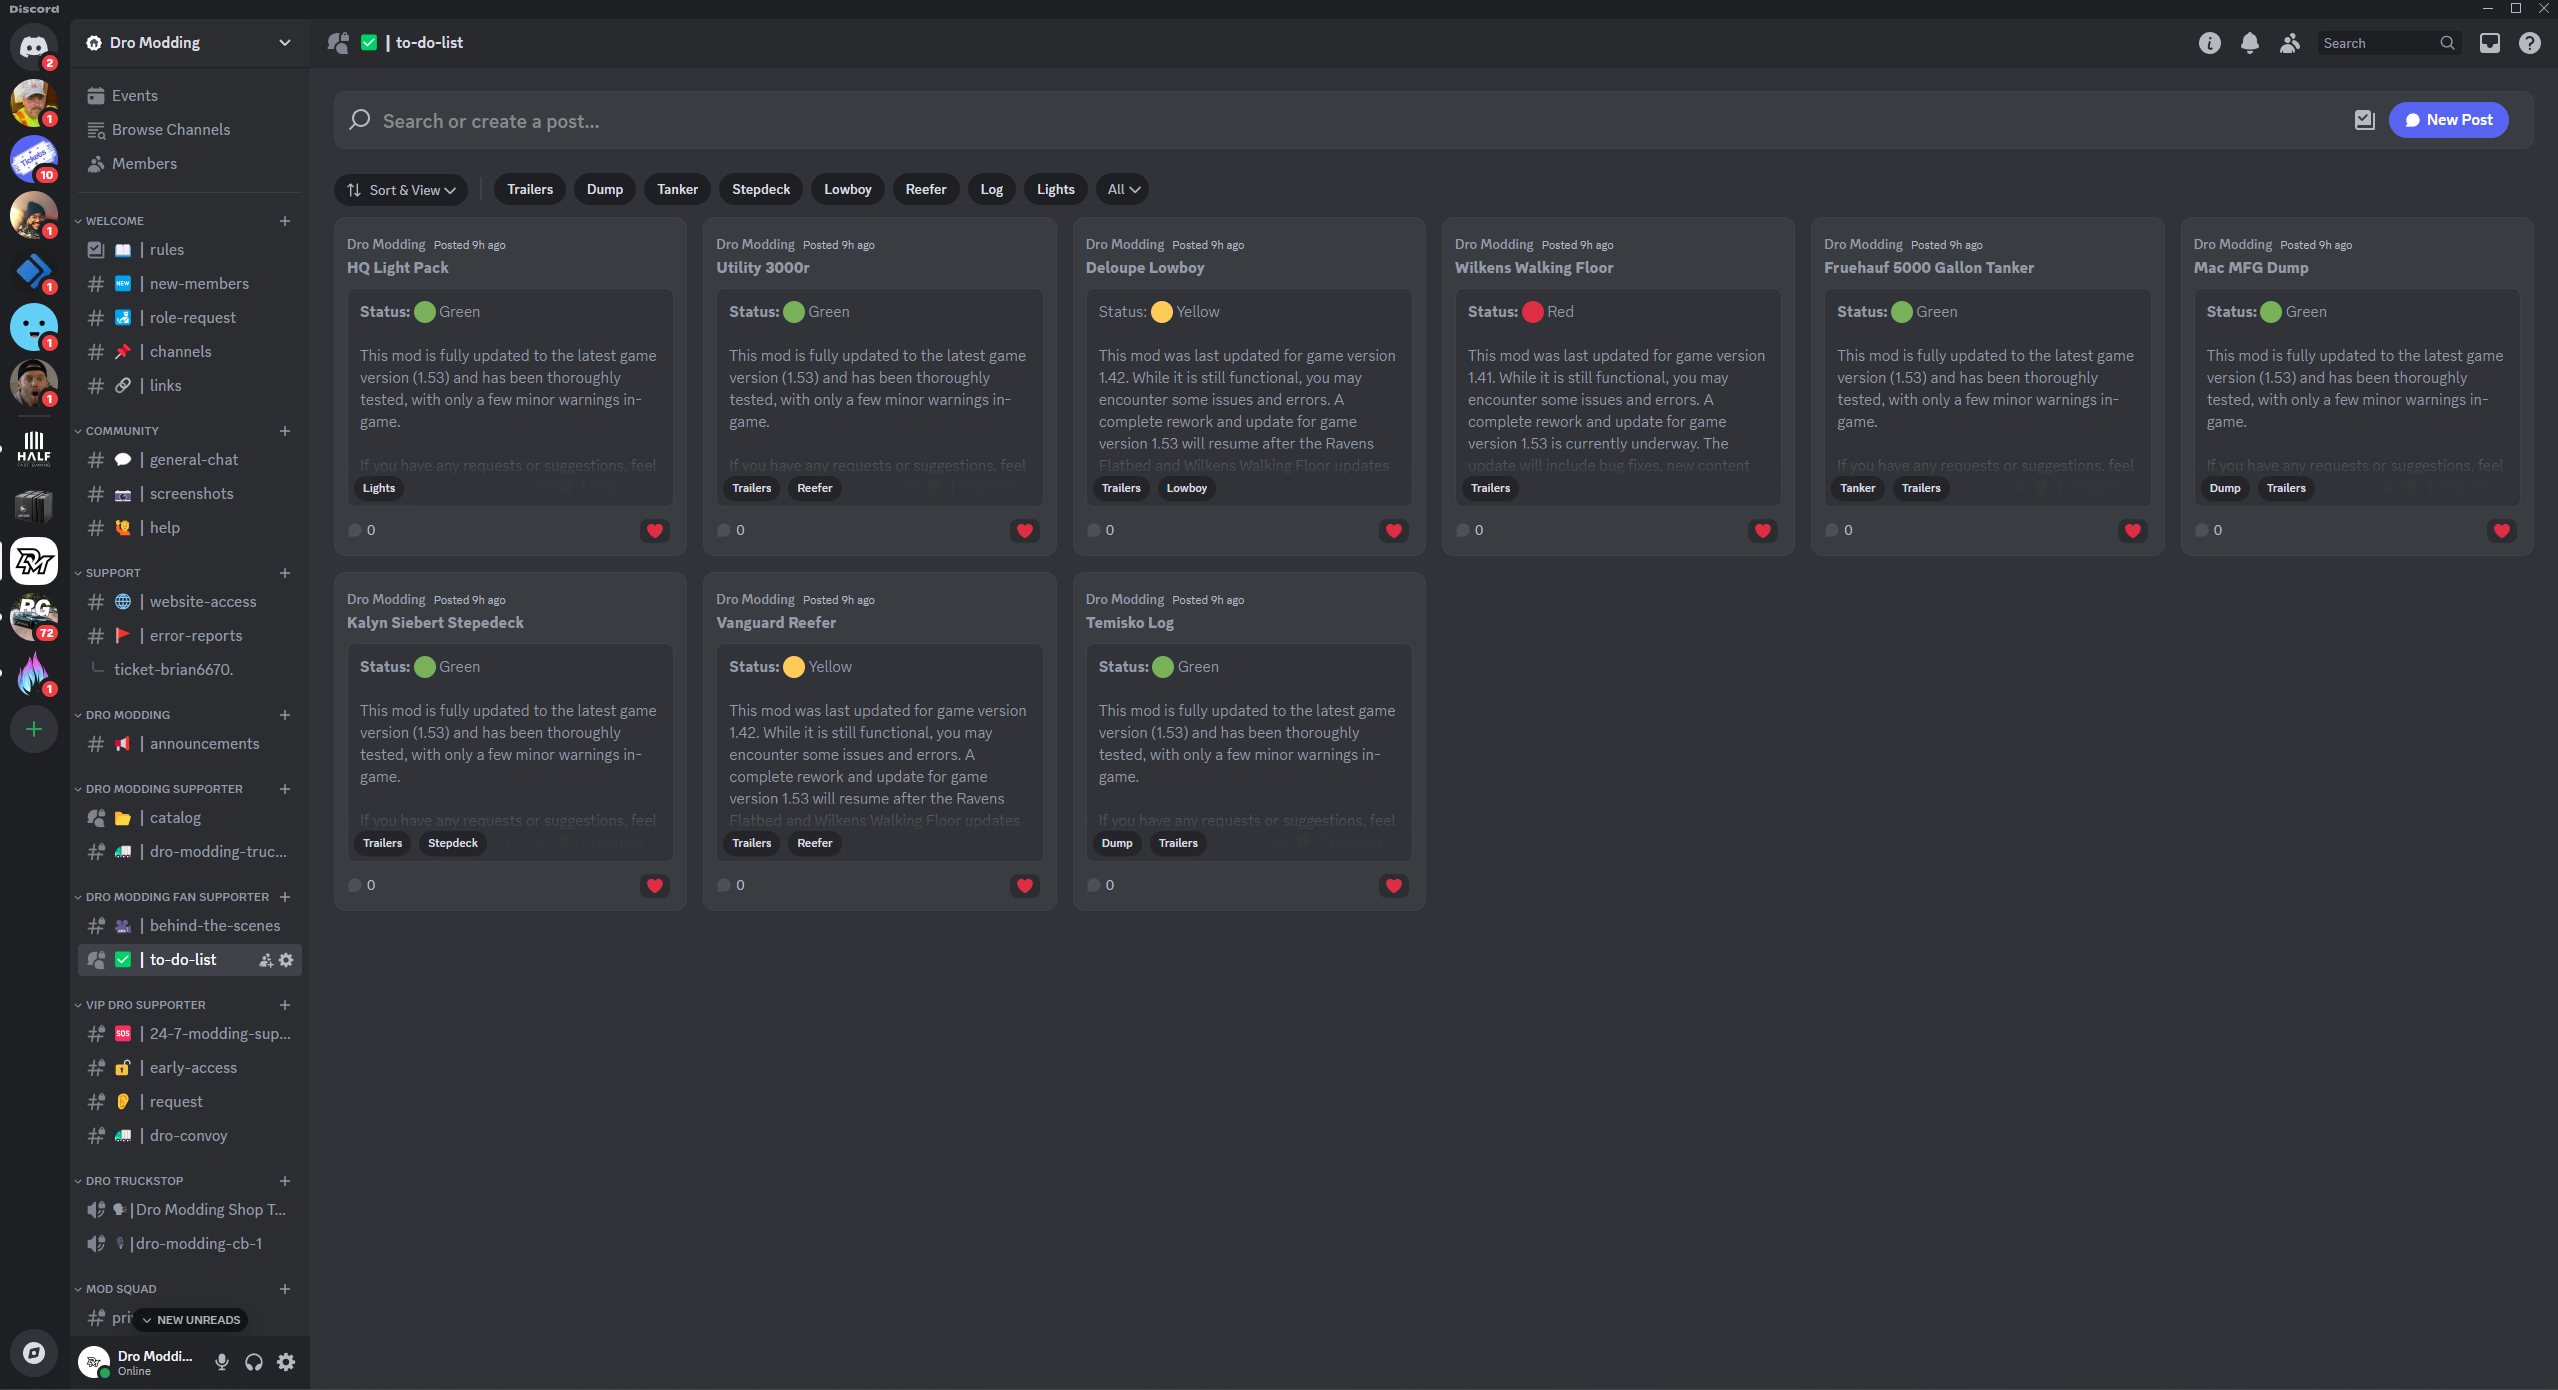Open the general-chat channel

tap(190, 460)
